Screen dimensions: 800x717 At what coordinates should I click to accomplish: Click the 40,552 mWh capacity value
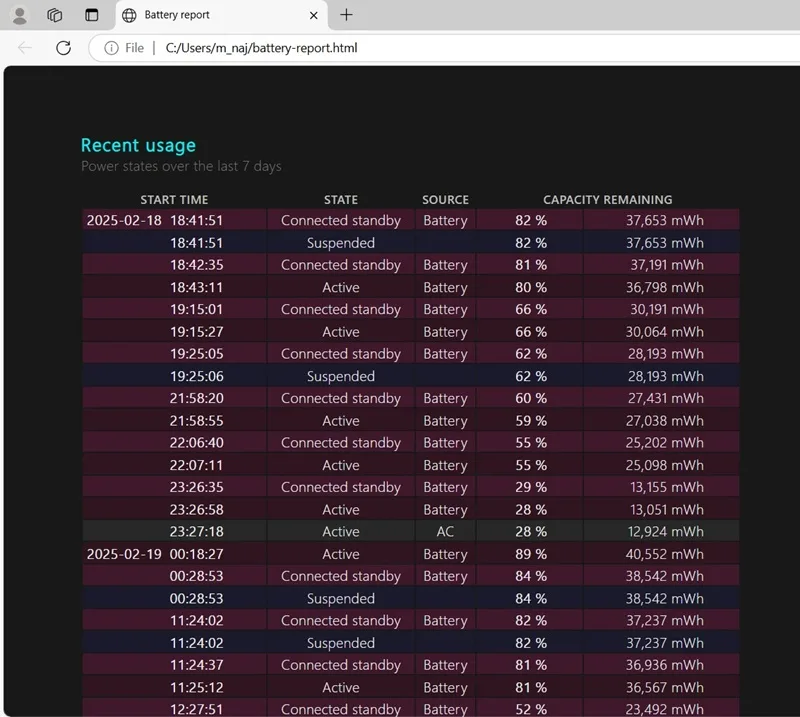tap(664, 554)
